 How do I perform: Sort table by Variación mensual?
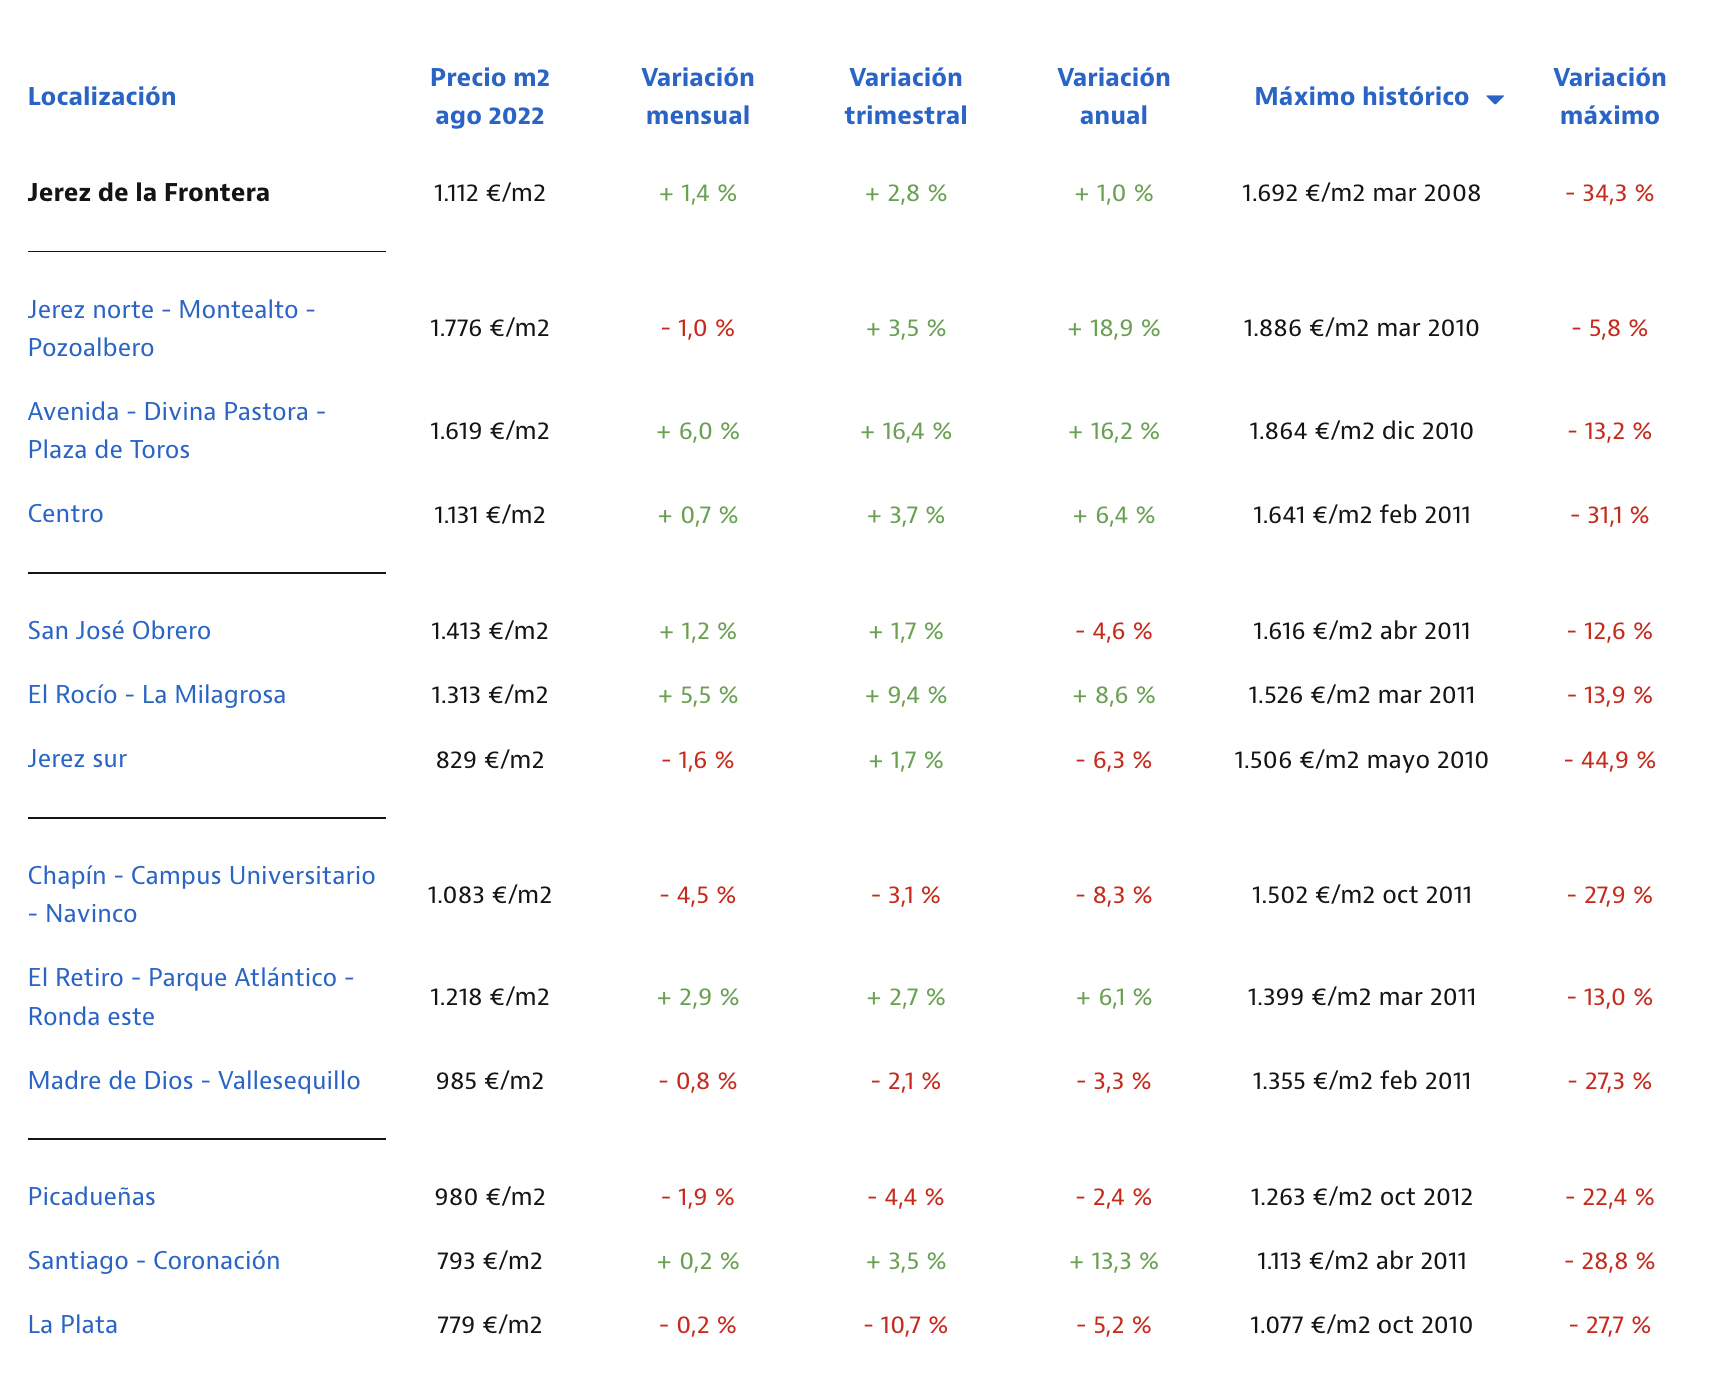pyautogui.click(x=697, y=96)
